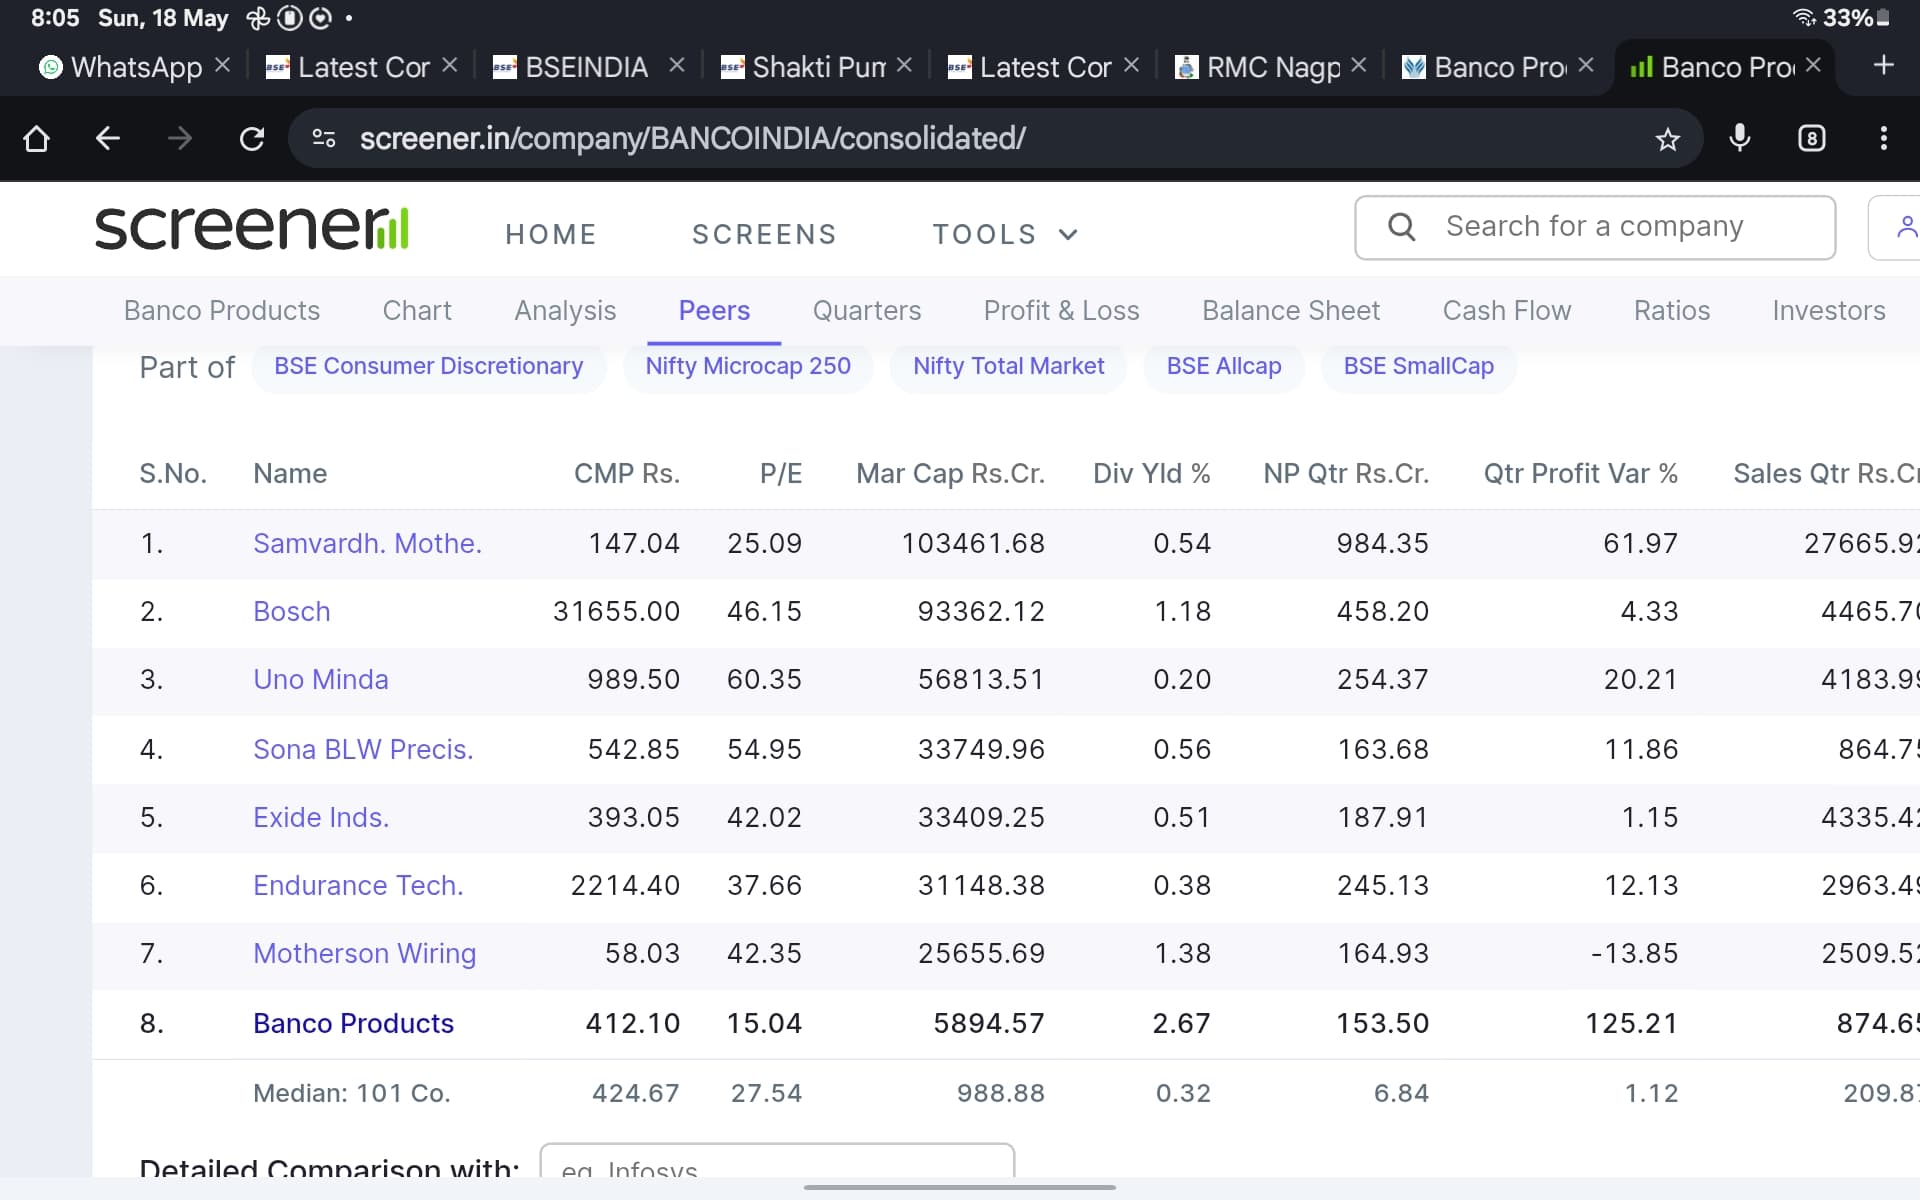Image resolution: width=1920 pixels, height=1200 pixels.
Task: Sort by the P/E column header
Action: click(x=781, y=473)
